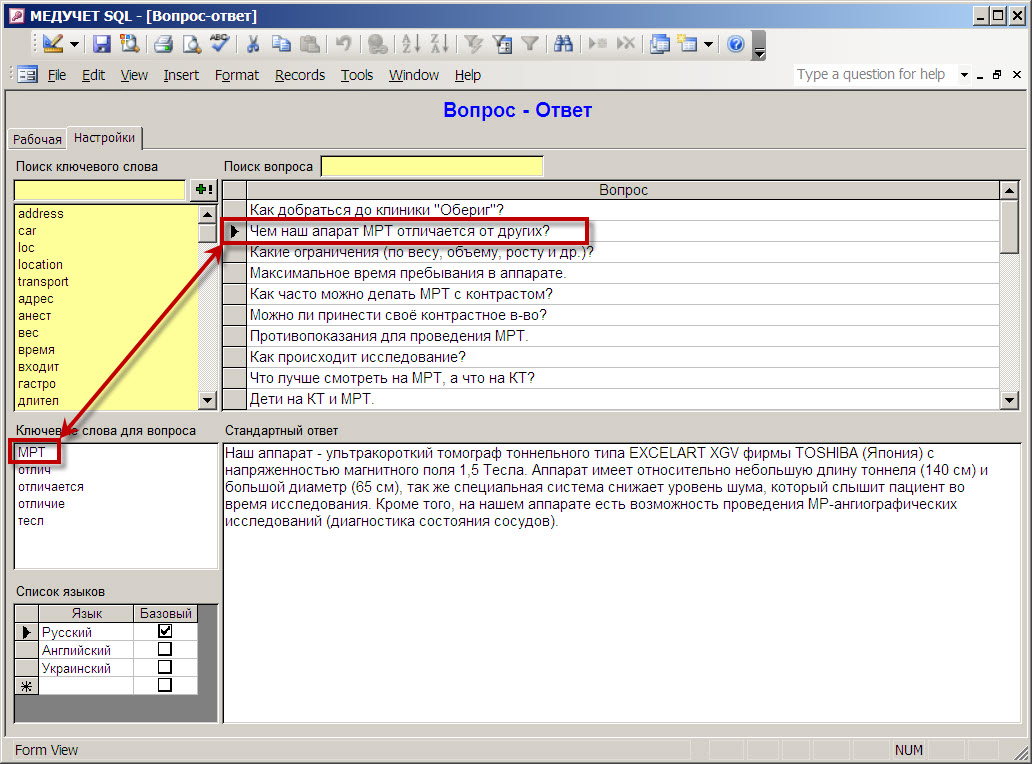Select the keyword 'transport' in the list
Viewport: 1032px width, 764px height.
coord(43,282)
